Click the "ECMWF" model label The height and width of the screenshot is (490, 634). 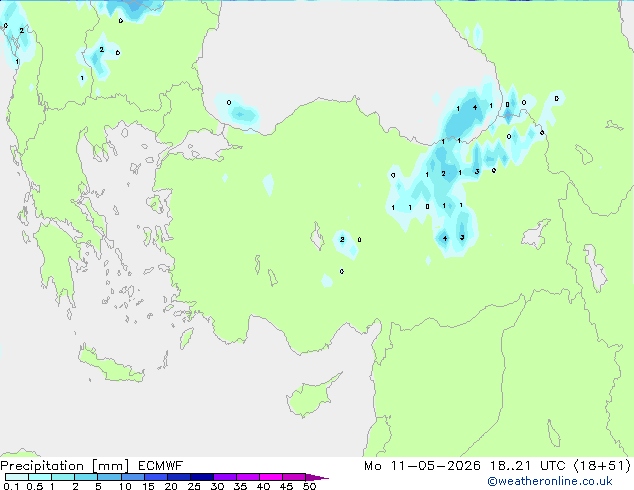coord(161,466)
